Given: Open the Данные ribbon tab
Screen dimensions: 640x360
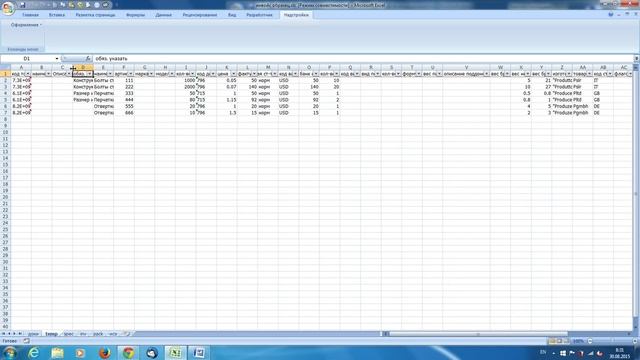Looking at the screenshot, I should pos(163,15).
